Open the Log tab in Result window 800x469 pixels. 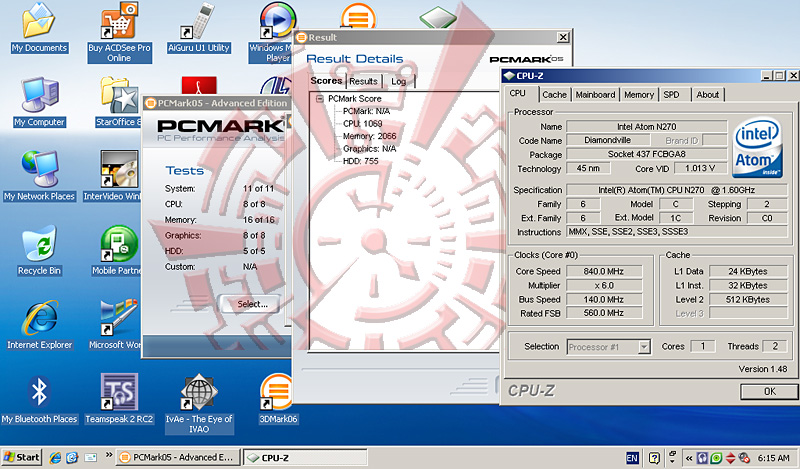pos(398,81)
